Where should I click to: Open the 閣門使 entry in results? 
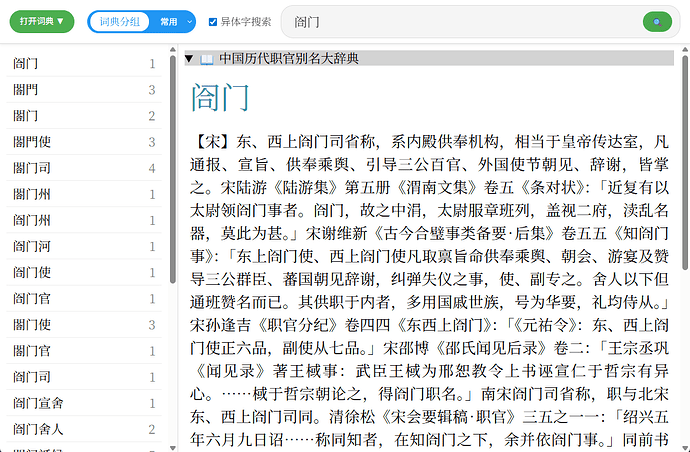(84, 142)
